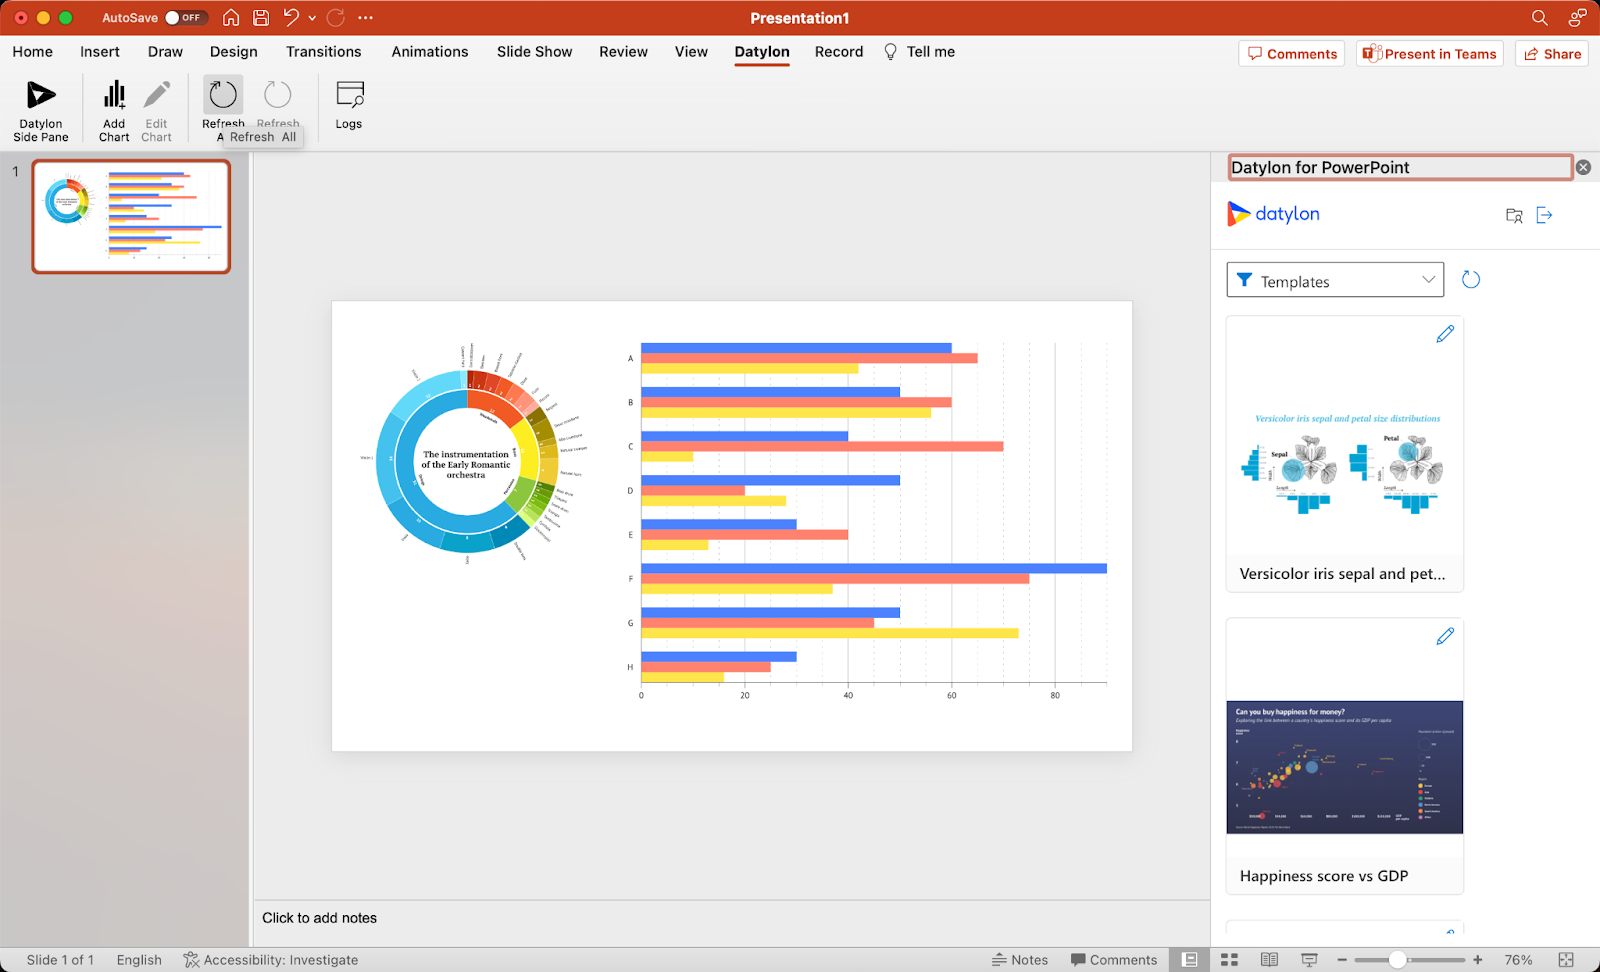Click the Tell me lightbulb icon
Viewport: 1600px width, 972px height.
890,52
